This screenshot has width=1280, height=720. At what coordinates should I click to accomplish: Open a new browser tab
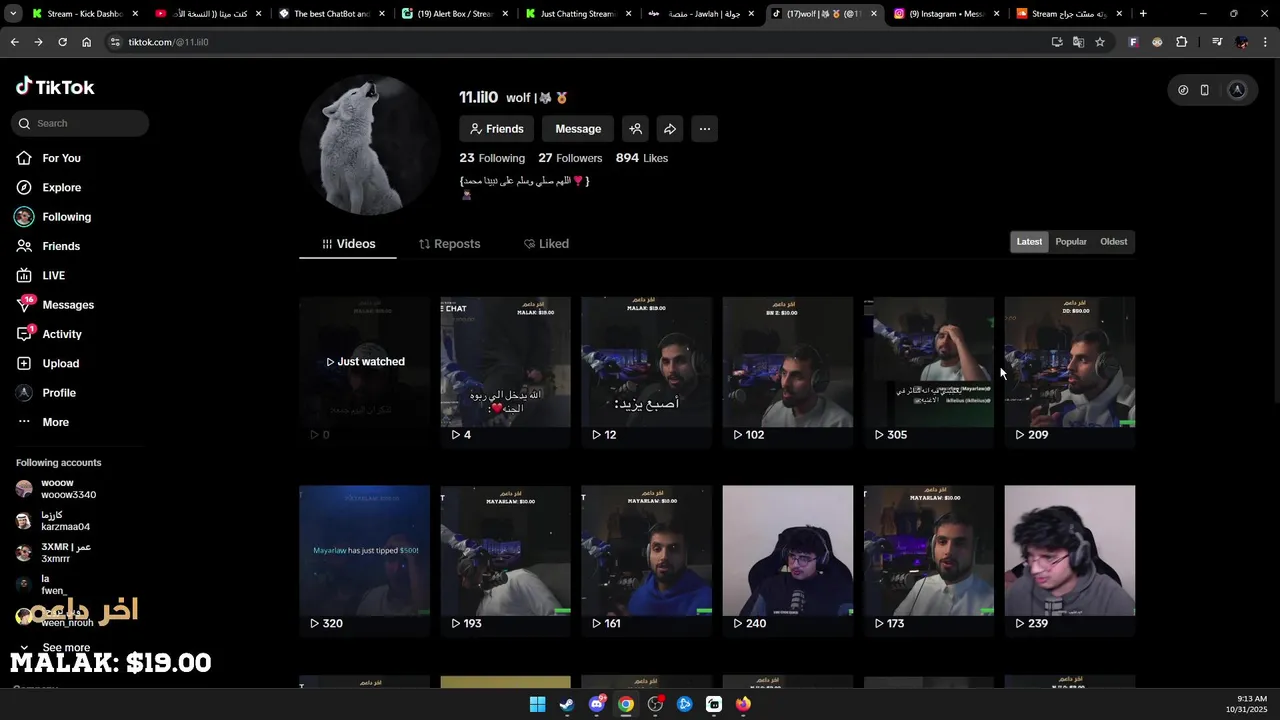[x=1143, y=14]
